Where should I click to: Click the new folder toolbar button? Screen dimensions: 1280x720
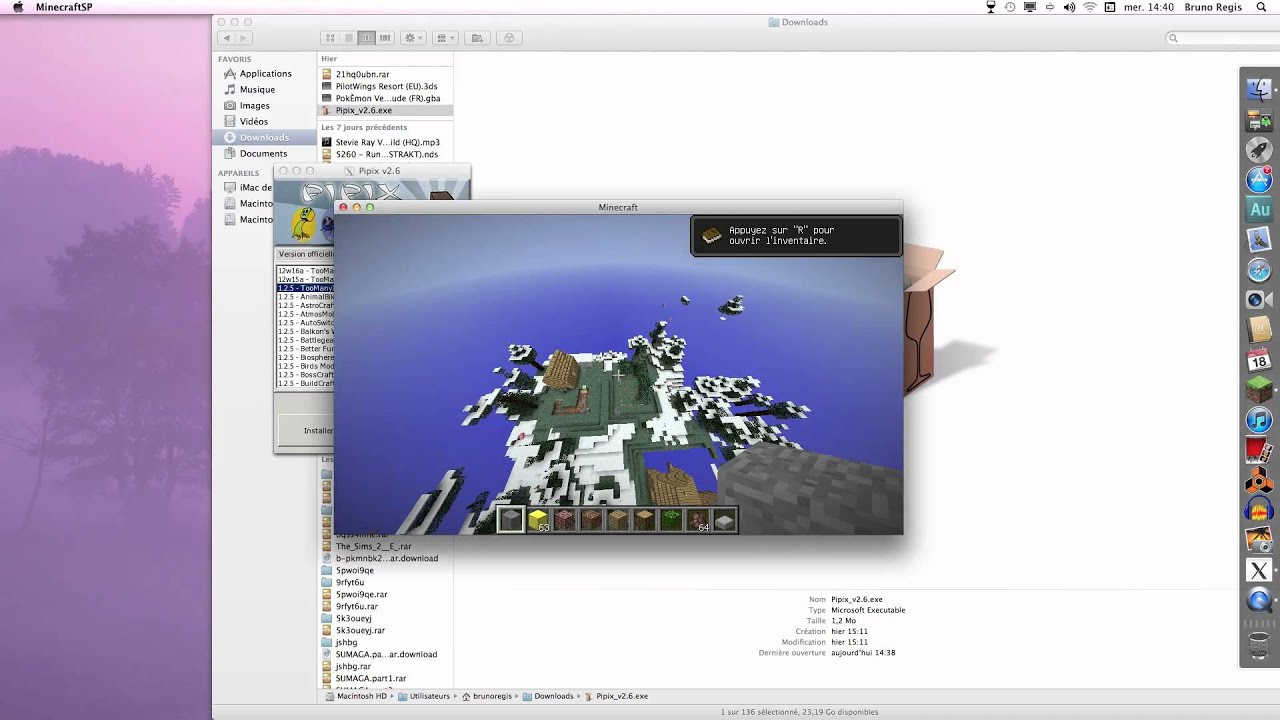(477, 38)
